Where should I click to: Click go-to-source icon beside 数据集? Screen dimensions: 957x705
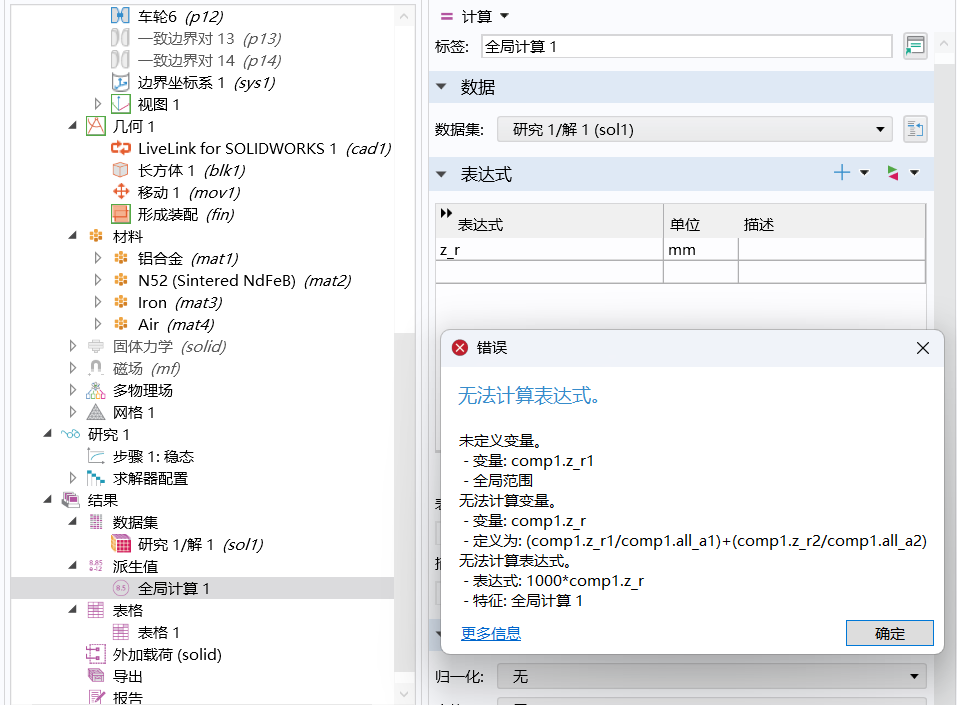coord(915,129)
